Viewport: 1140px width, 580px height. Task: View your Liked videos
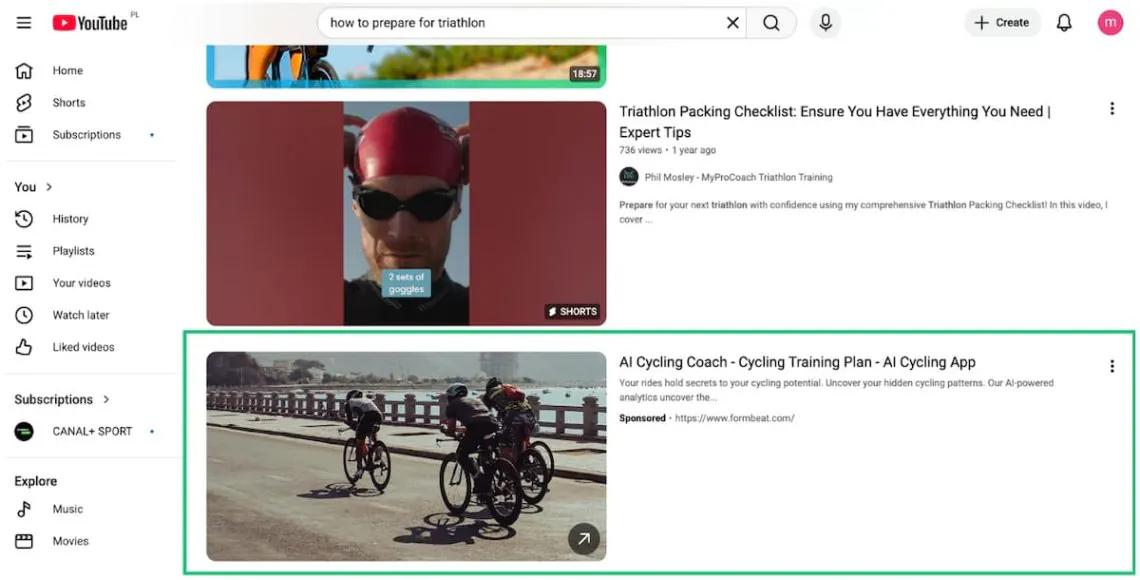pos(83,346)
